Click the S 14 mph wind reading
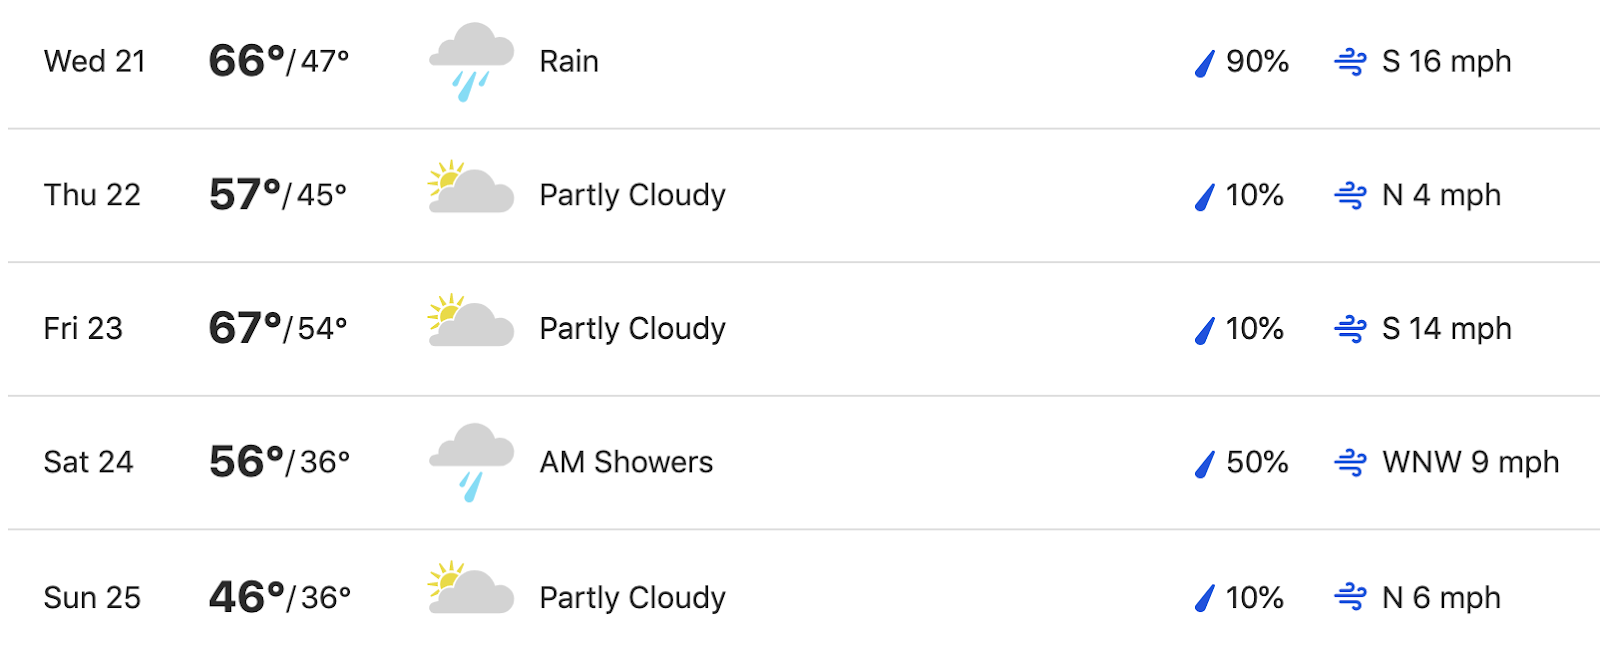 (x=1446, y=329)
